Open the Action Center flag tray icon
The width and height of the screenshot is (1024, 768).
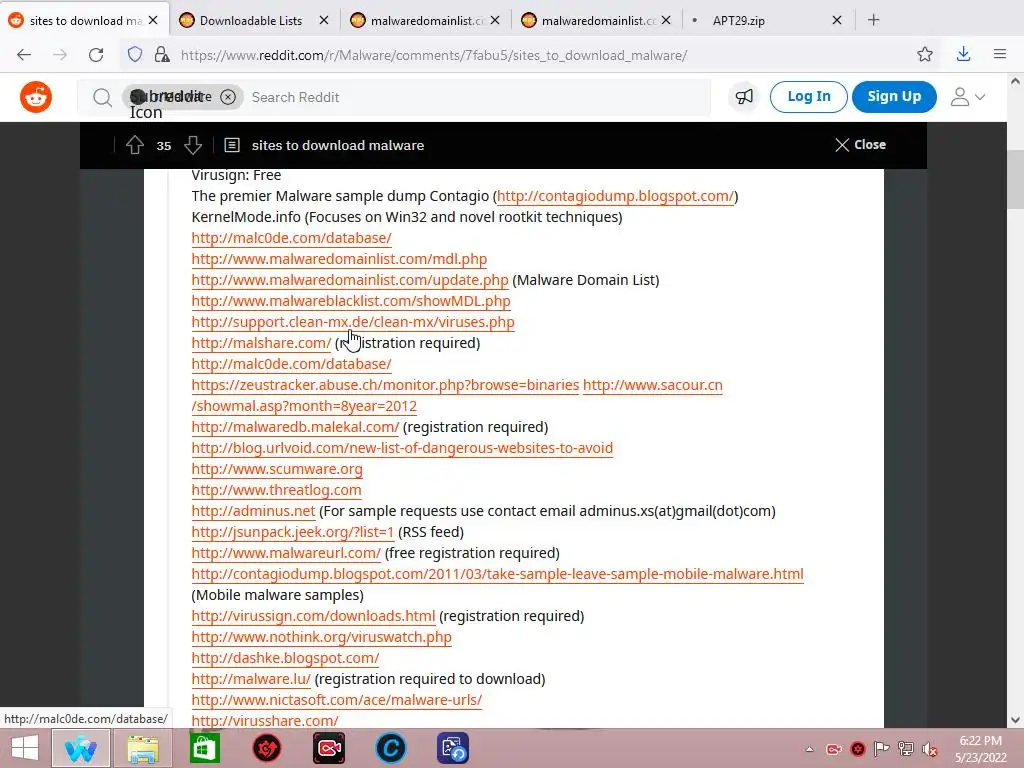882,749
